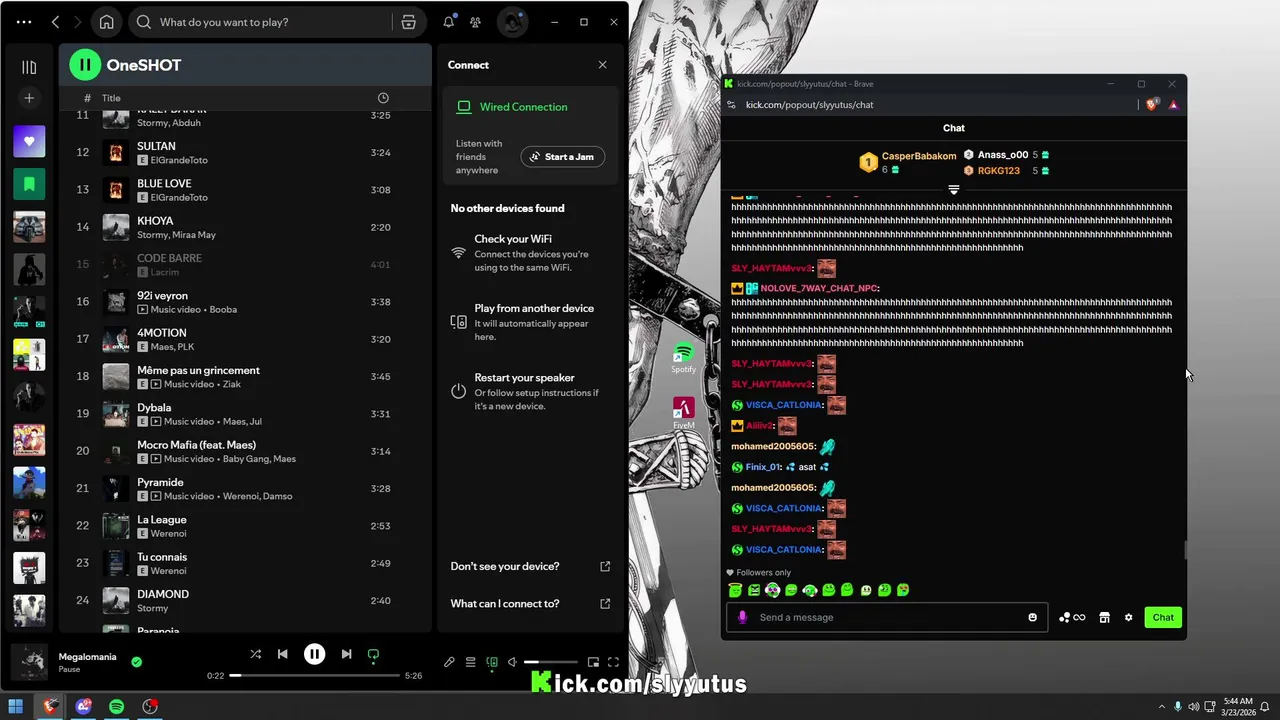Go to Spotify Home
The width and height of the screenshot is (1280, 720).
click(x=107, y=22)
